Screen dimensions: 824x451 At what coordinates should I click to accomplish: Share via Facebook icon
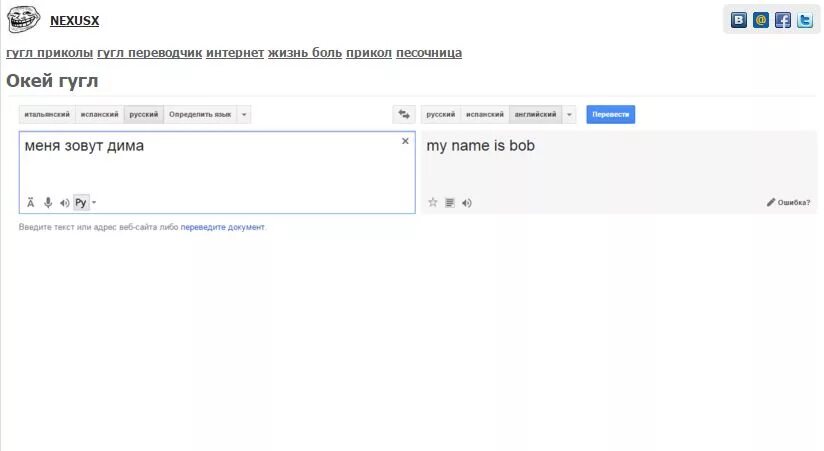point(783,20)
